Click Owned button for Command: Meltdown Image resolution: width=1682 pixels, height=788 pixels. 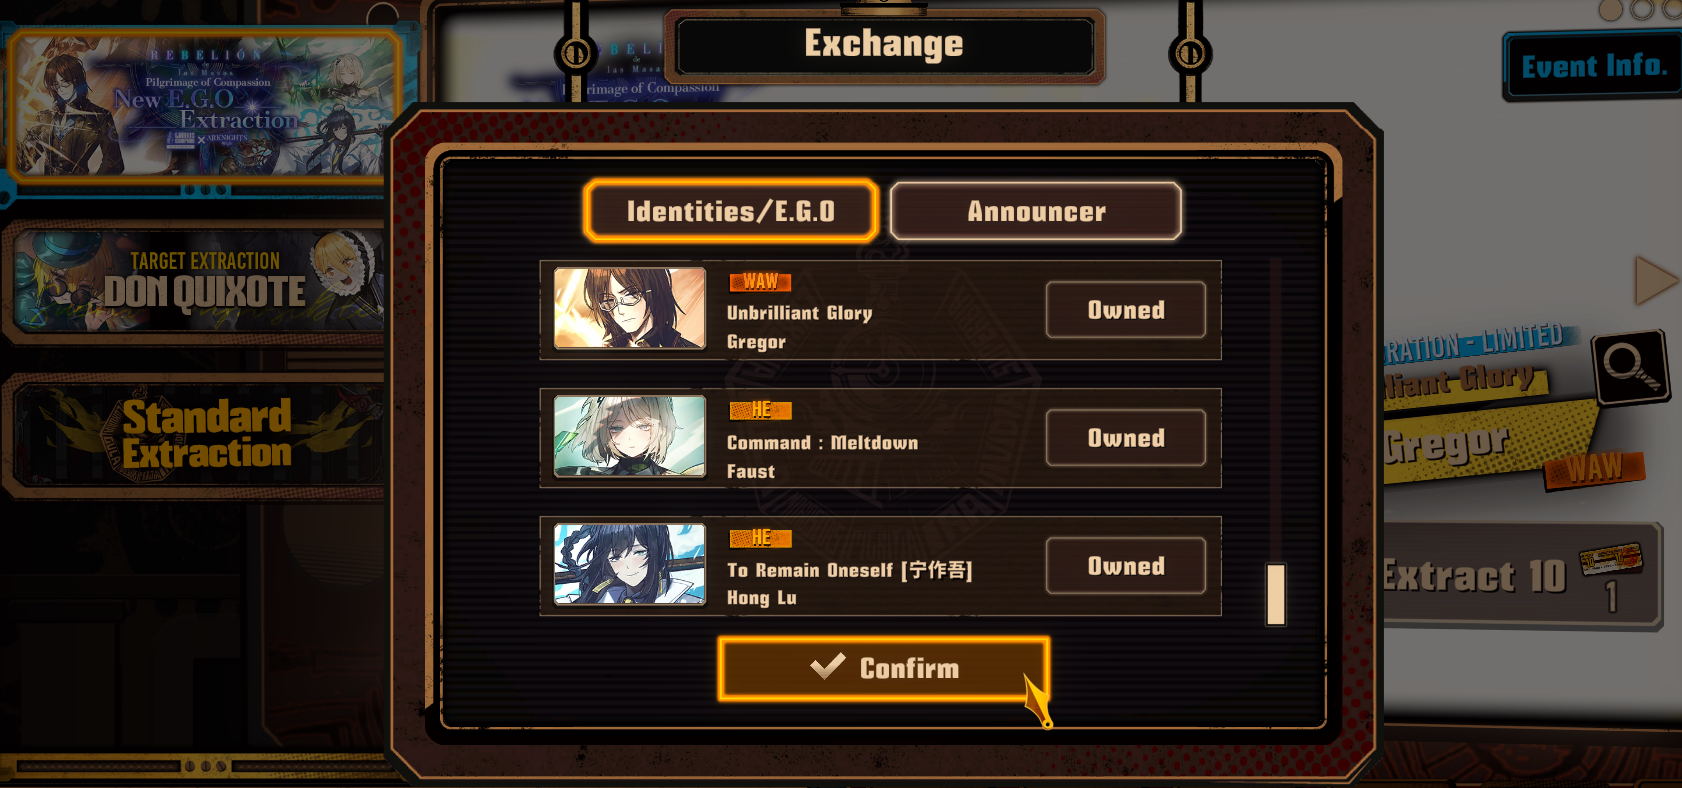tap(1126, 438)
